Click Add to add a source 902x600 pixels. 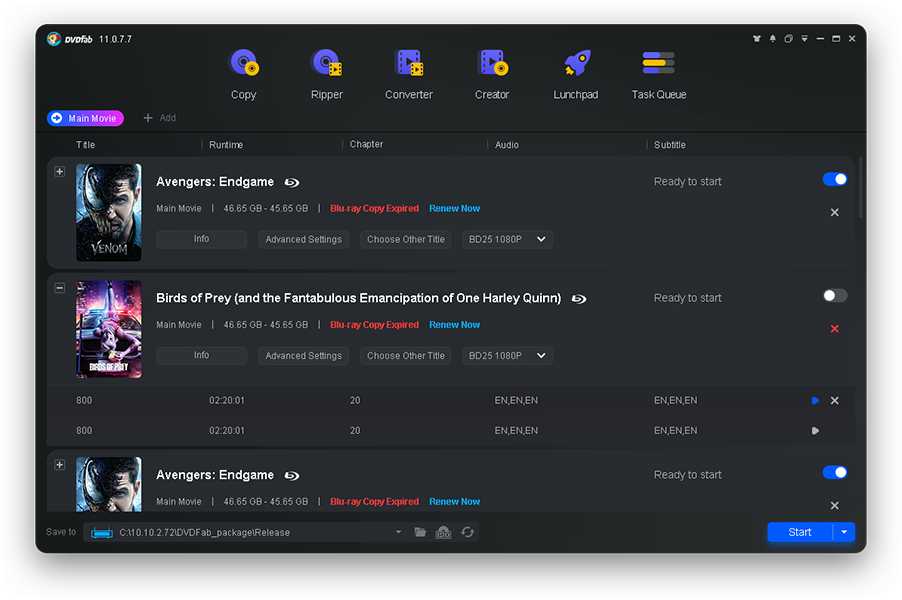tap(160, 118)
